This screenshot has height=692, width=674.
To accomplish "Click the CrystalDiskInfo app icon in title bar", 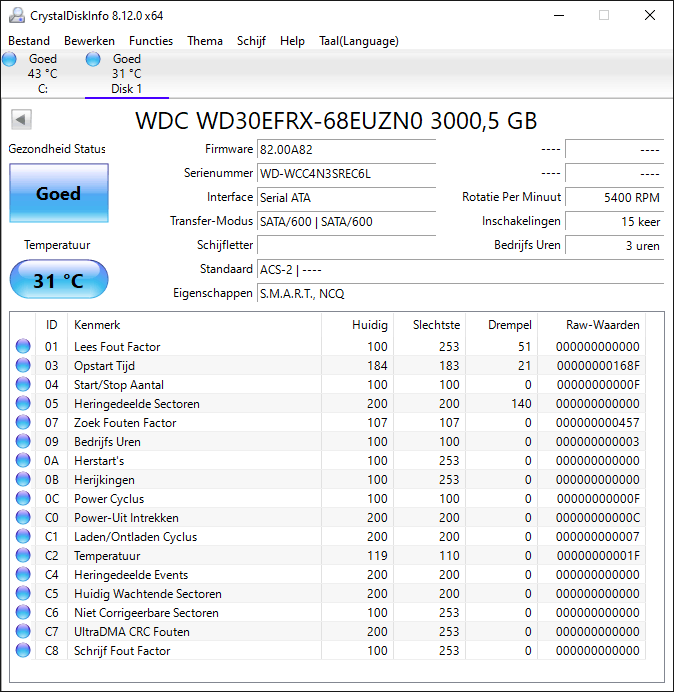I will [x=17, y=15].
